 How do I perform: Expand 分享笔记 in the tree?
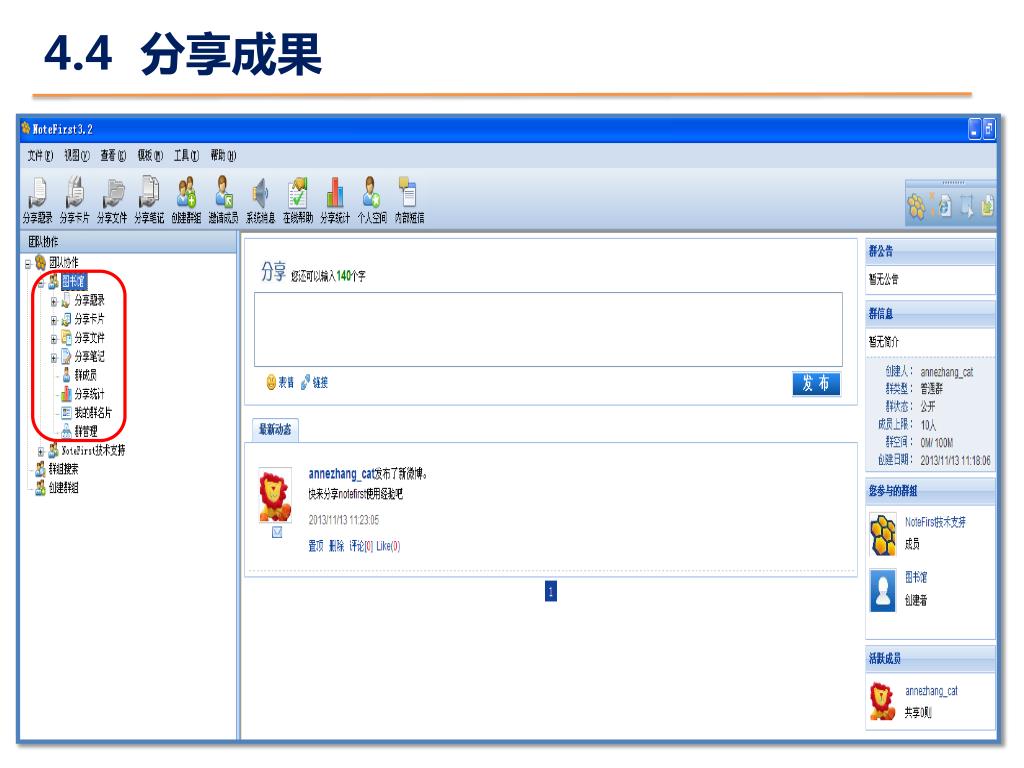pyautogui.click(x=54, y=358)
